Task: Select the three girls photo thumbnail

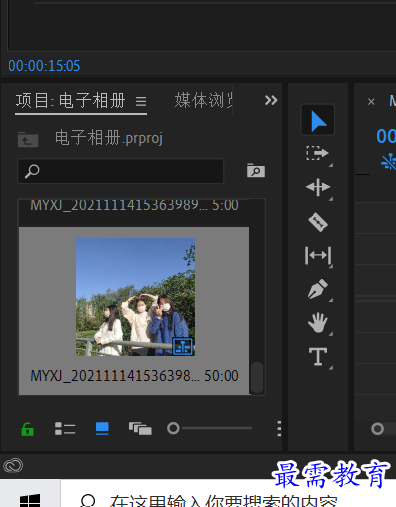Action: click(x=135, y=297)
